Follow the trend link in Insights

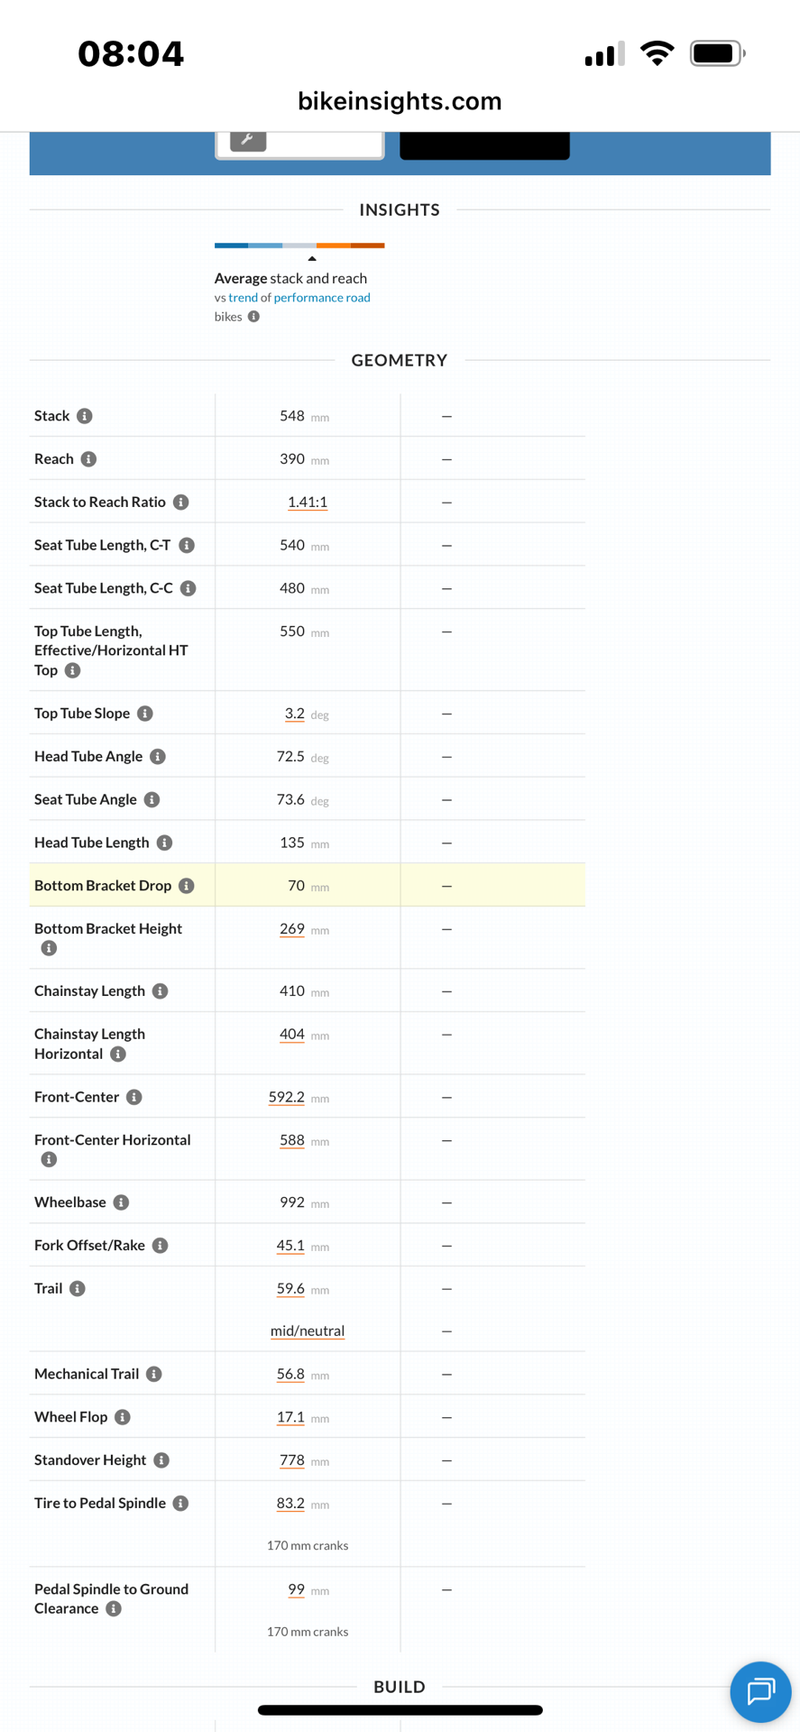[243, 298]
